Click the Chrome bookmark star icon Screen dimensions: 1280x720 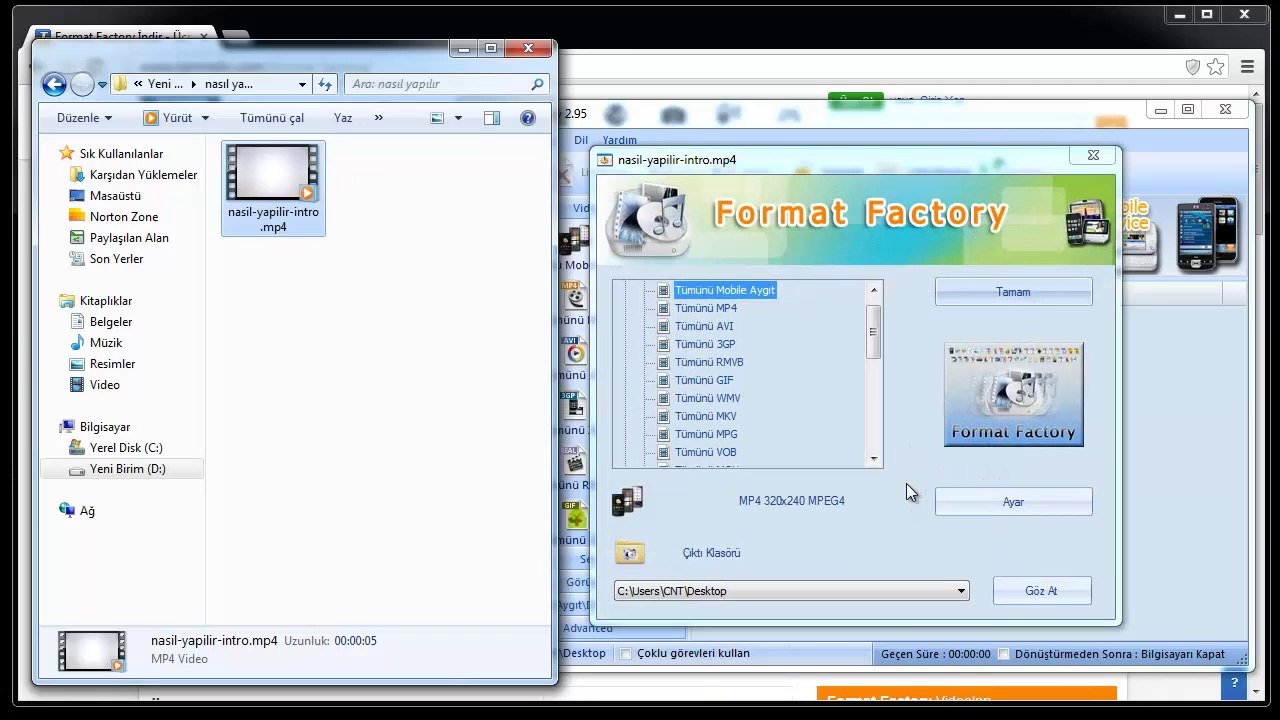click(x=1216, y=67)
